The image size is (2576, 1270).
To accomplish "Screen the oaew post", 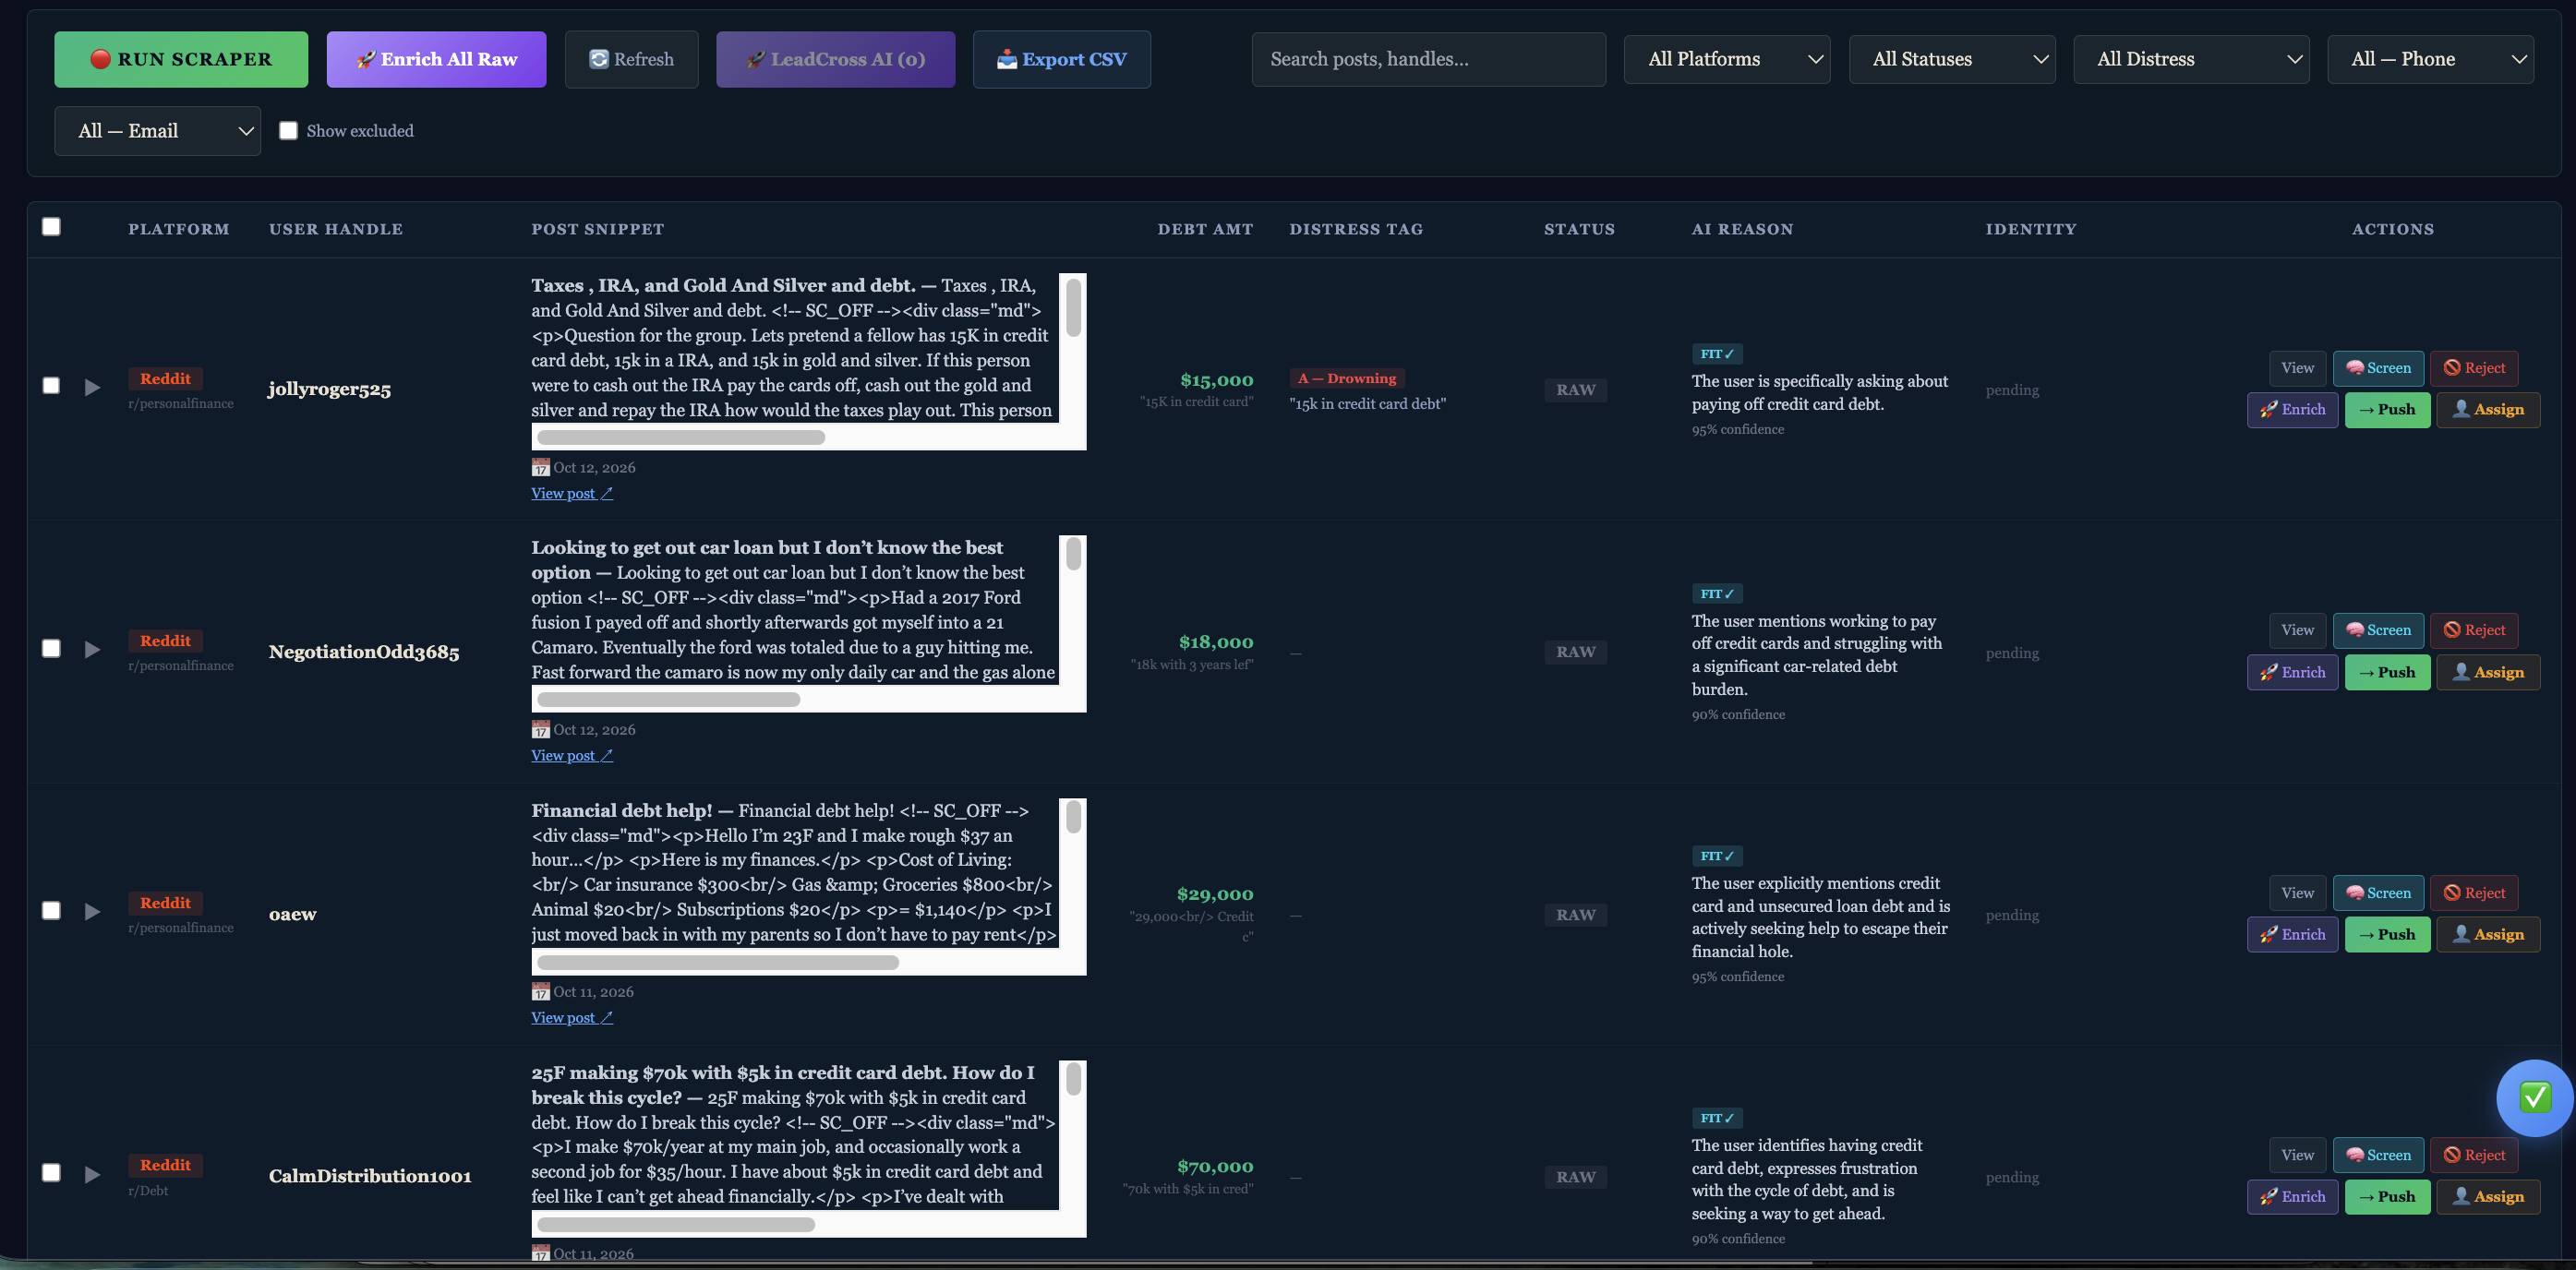I will point(2378,893).
